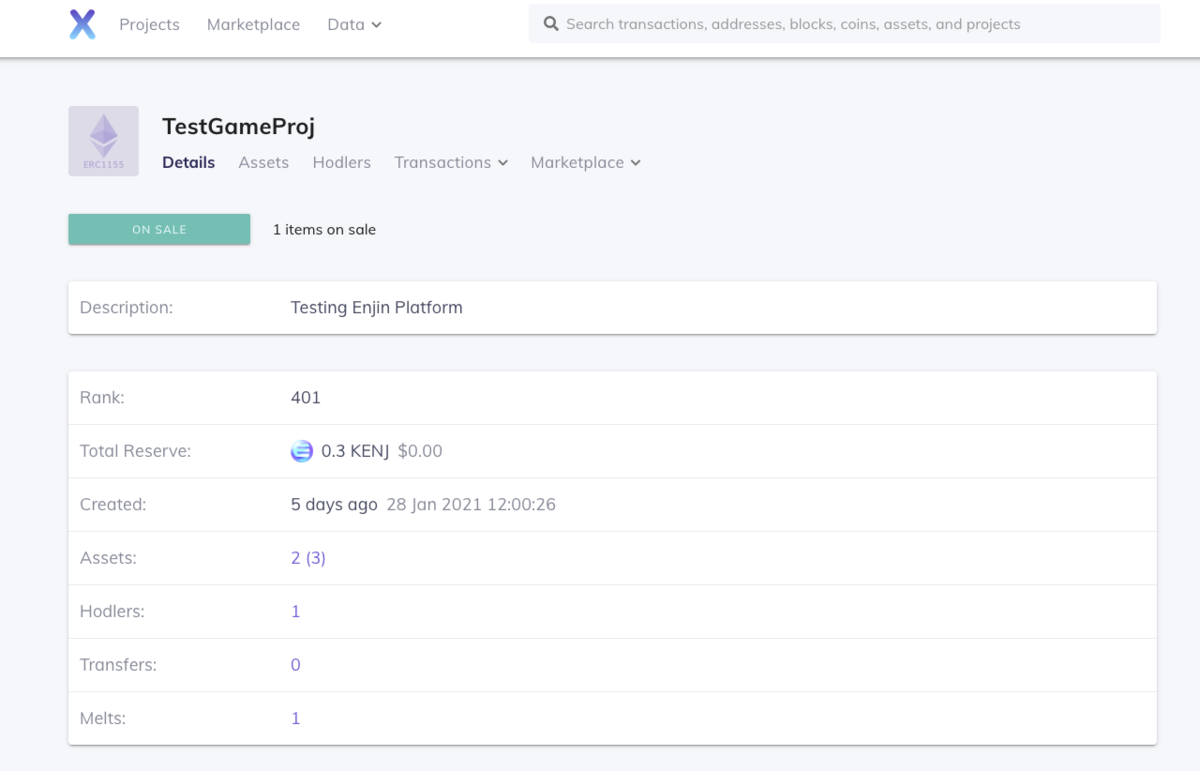
Task: Focus the search transactions input field
Action: click(x=844, y=24)
